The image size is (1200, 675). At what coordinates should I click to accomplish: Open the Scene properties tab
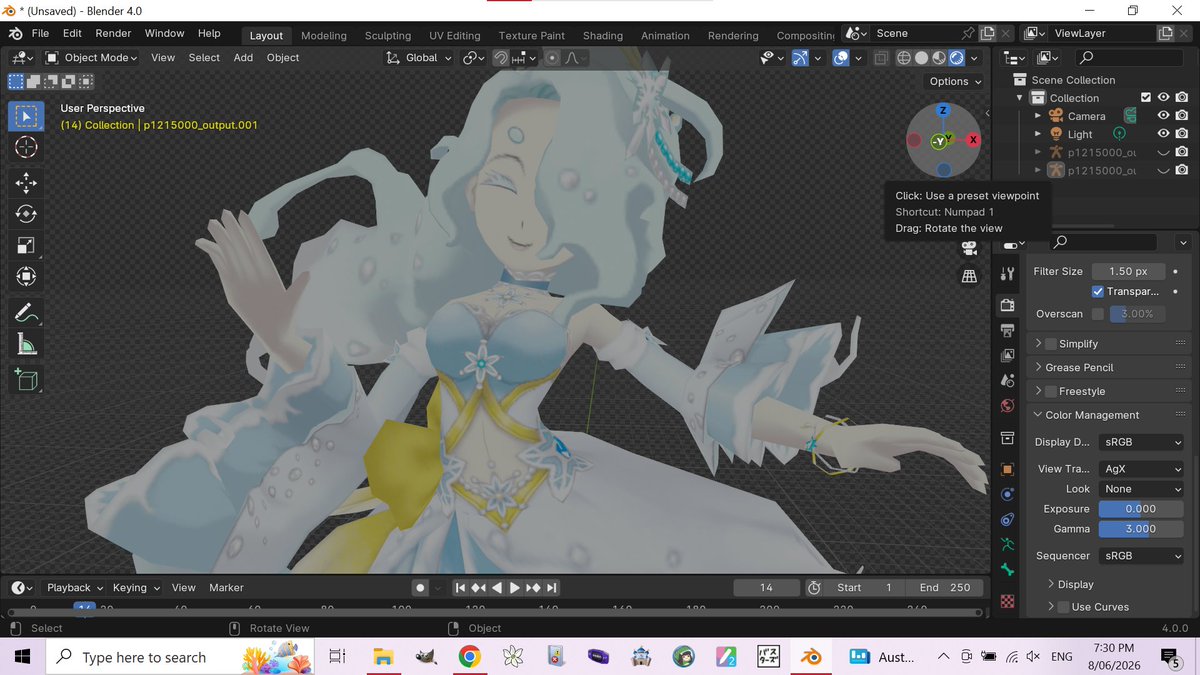tap(1007, 380)
